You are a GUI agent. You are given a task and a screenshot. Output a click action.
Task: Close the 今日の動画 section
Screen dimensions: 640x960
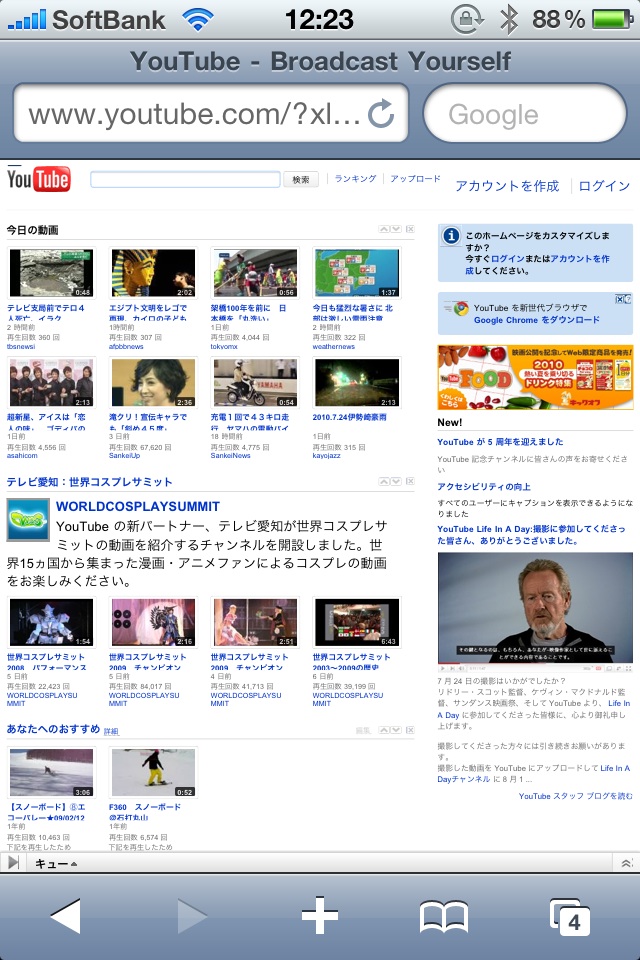[410, 229]
